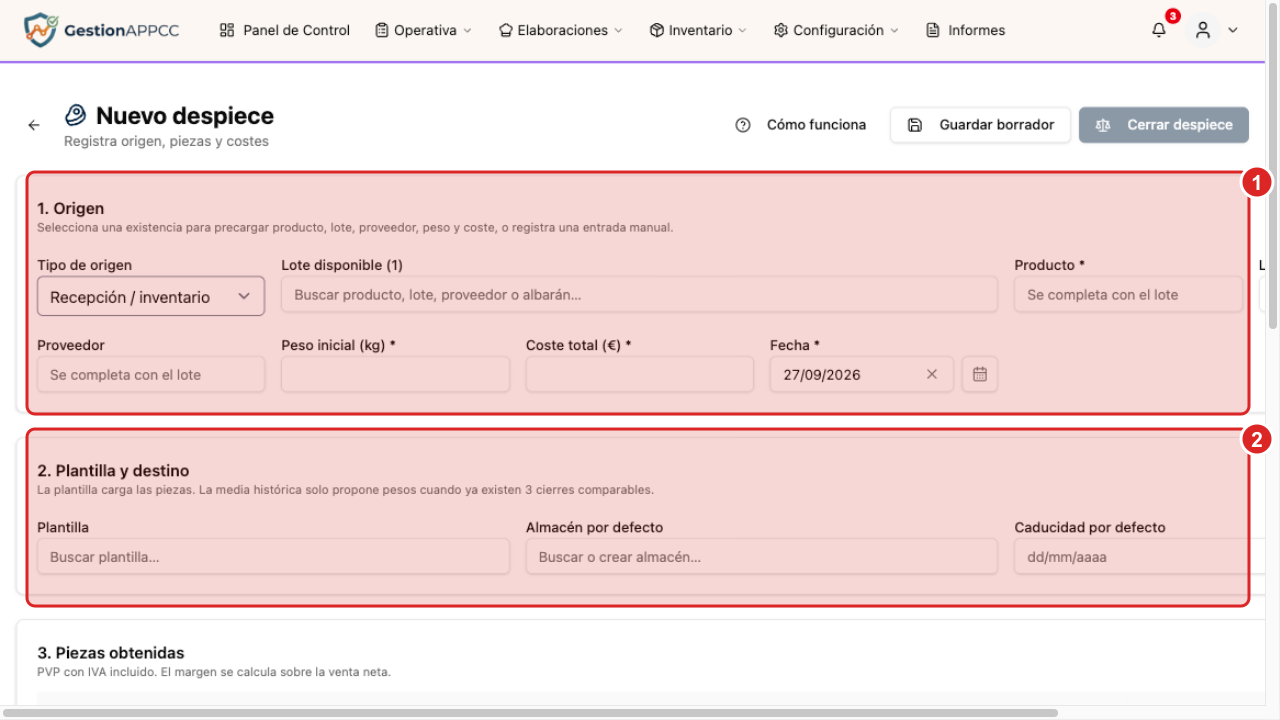Focus the Lote disponible search field

(640, 295)
